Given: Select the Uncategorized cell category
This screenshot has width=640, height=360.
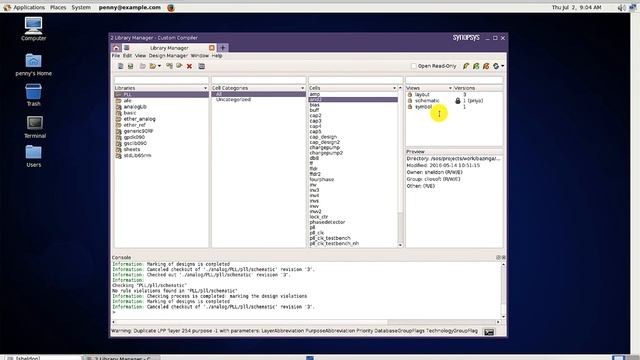Looking at the screenshot, I should [233, 100].
